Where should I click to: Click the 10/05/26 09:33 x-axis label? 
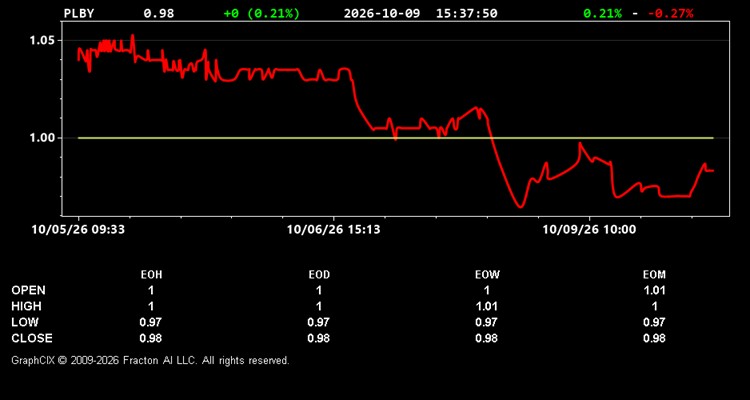tap(78, 230)
